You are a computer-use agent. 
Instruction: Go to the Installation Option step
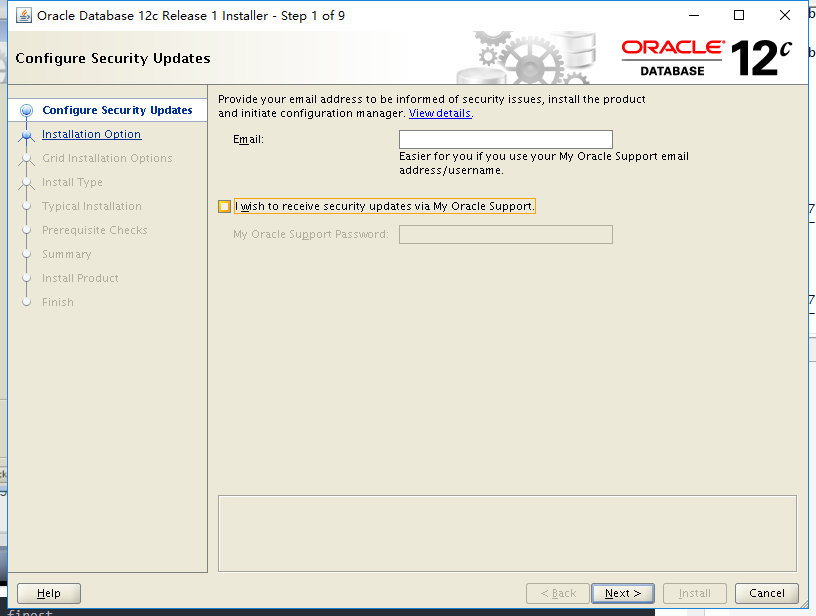[92, 134]
